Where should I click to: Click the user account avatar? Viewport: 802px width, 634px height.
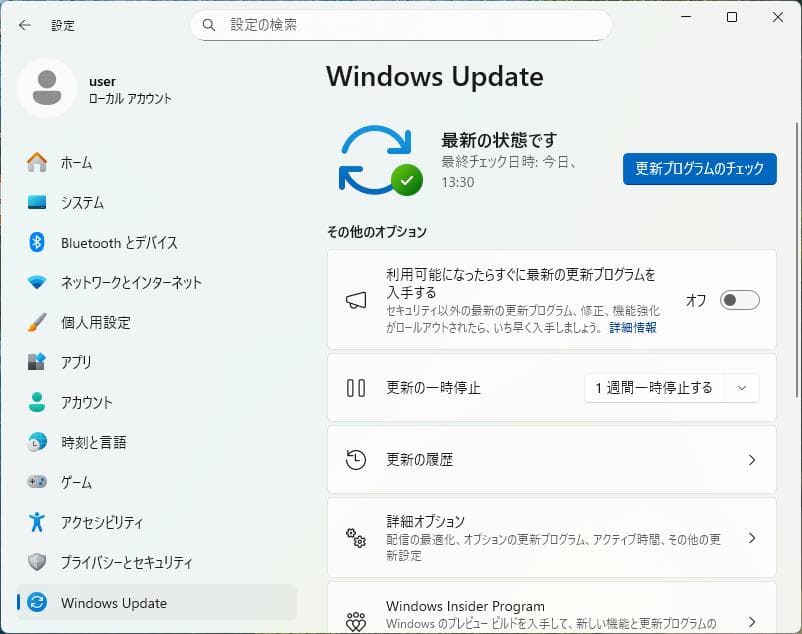coord(46,88)
